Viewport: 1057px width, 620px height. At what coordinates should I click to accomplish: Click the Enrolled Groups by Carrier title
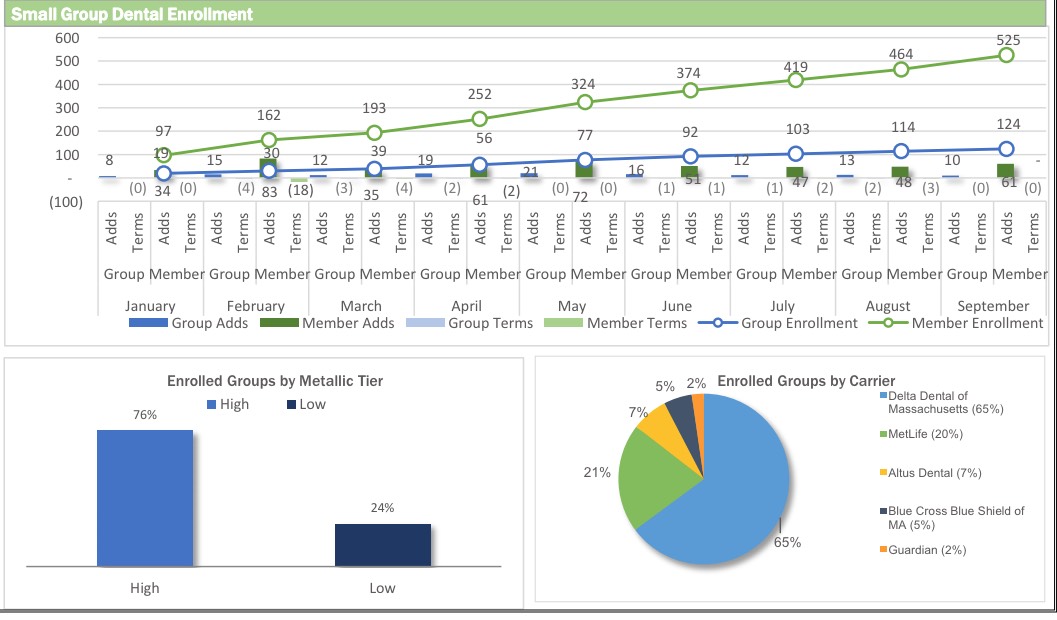[x=805, y=381]
